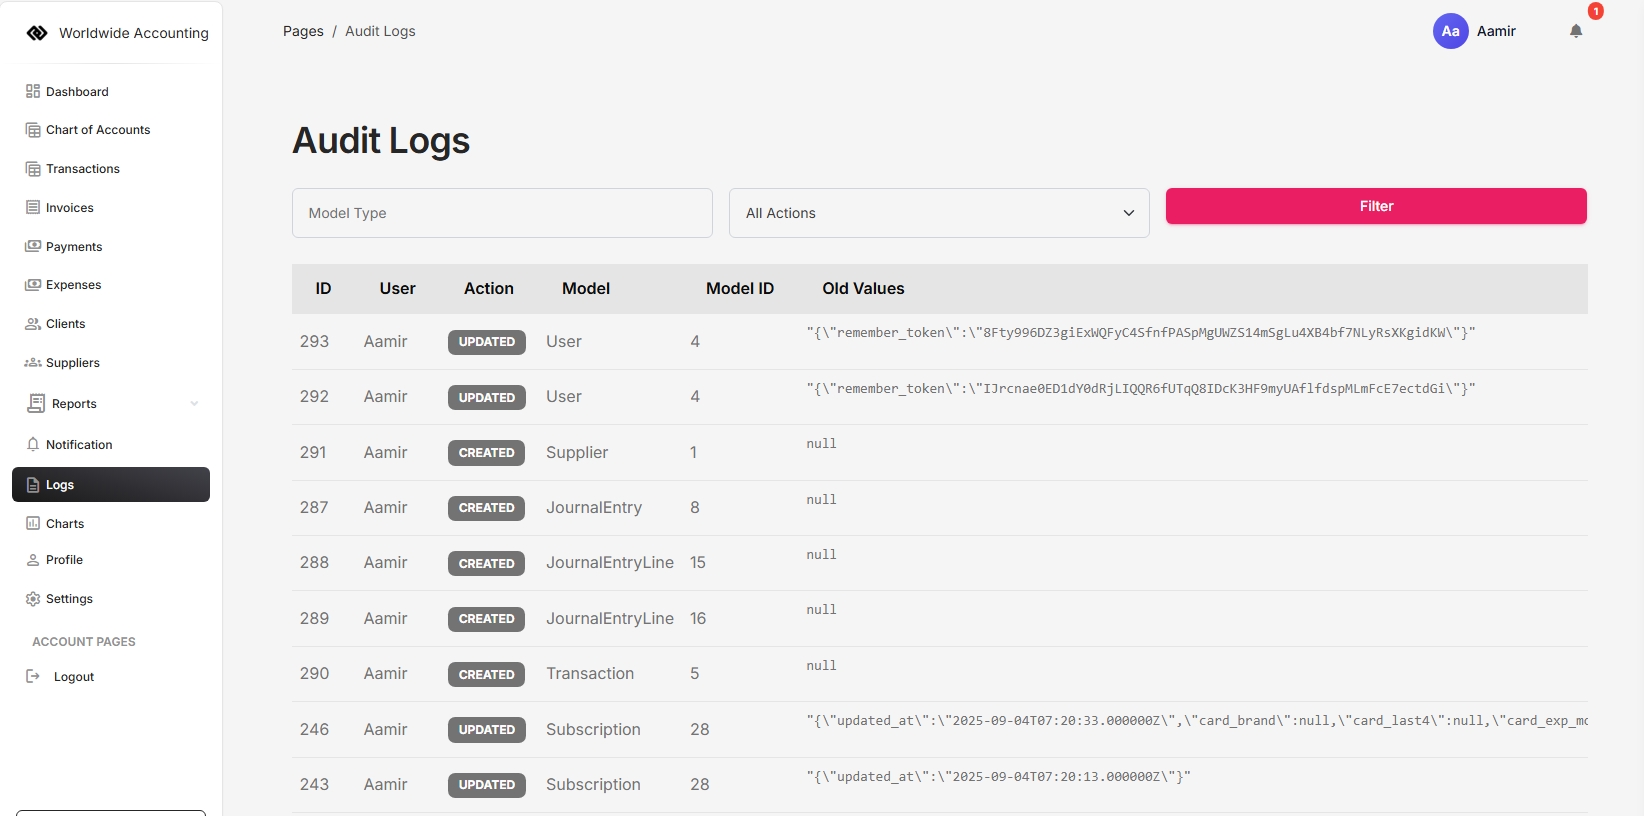
Task: Click the Clients people icon
Action: [x=33, y=324]
